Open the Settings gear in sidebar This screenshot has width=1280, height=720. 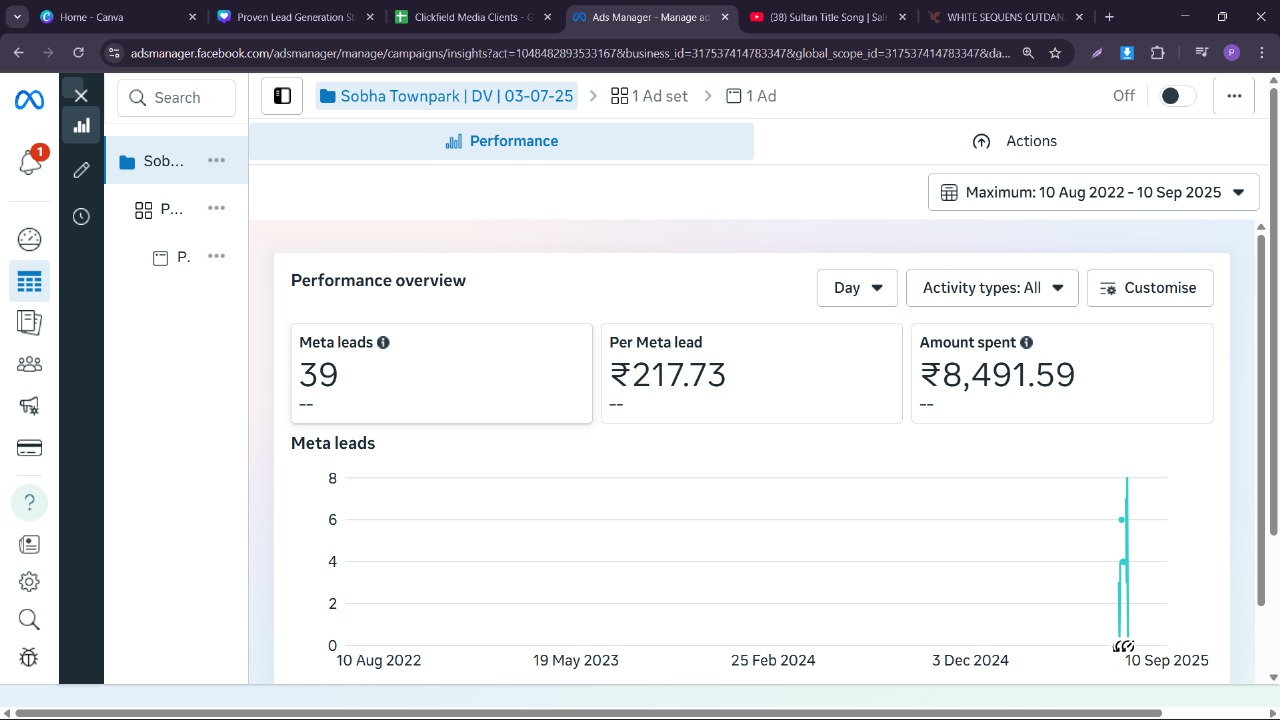point(29,582)
